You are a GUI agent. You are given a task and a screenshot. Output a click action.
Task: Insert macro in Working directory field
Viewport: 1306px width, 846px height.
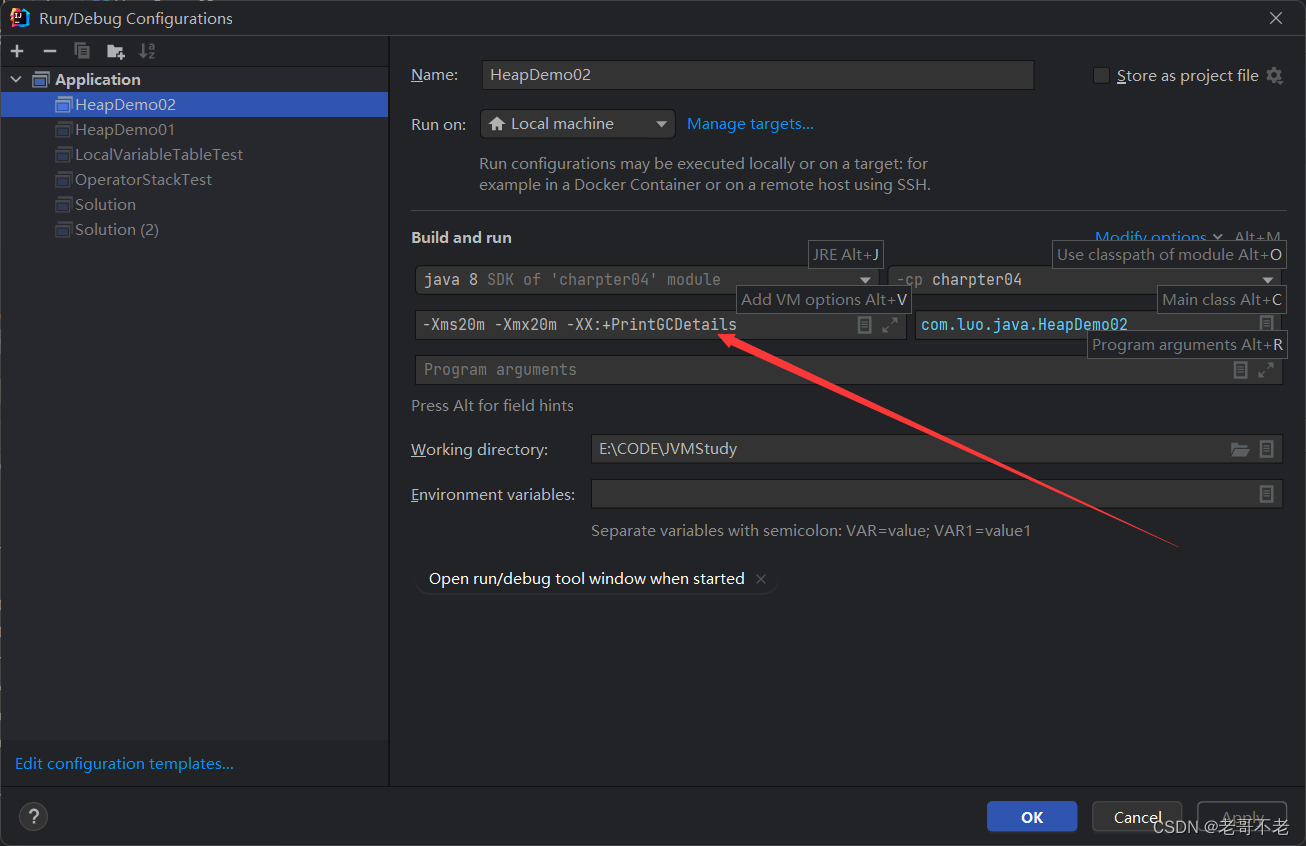pos(1266,450)
